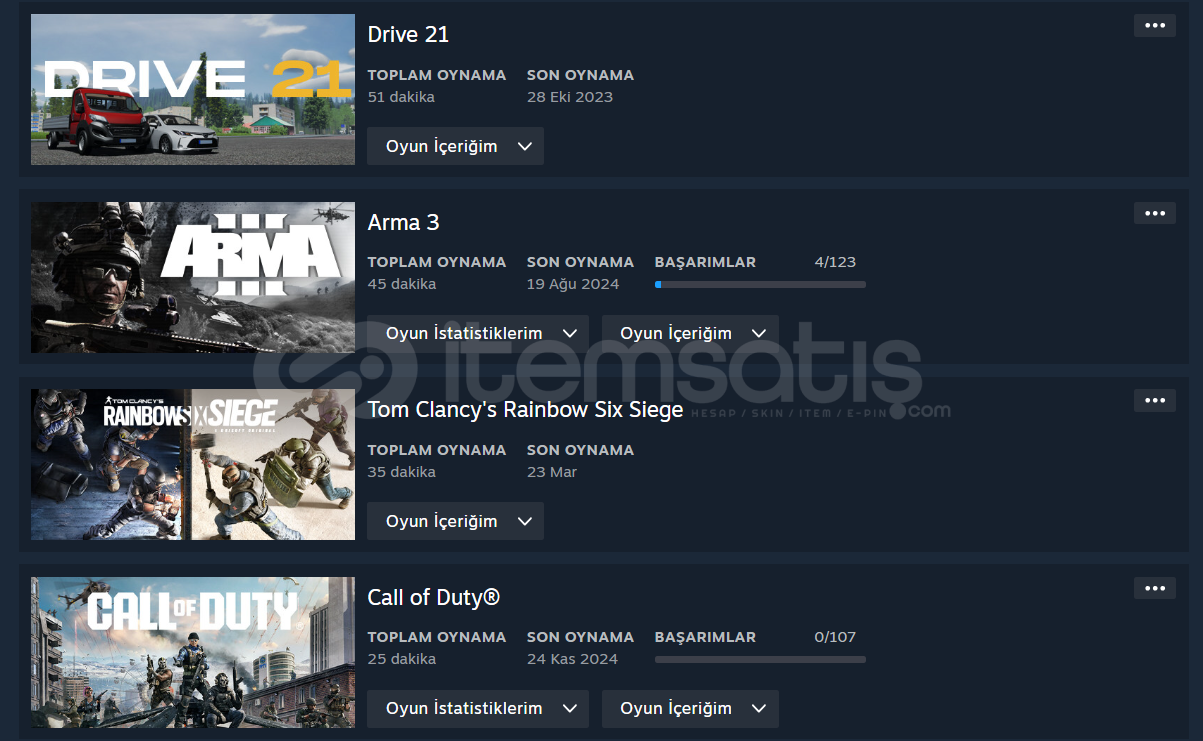Click the 23 Mar last played date
Screen dimensions: 1203x741
552,472
